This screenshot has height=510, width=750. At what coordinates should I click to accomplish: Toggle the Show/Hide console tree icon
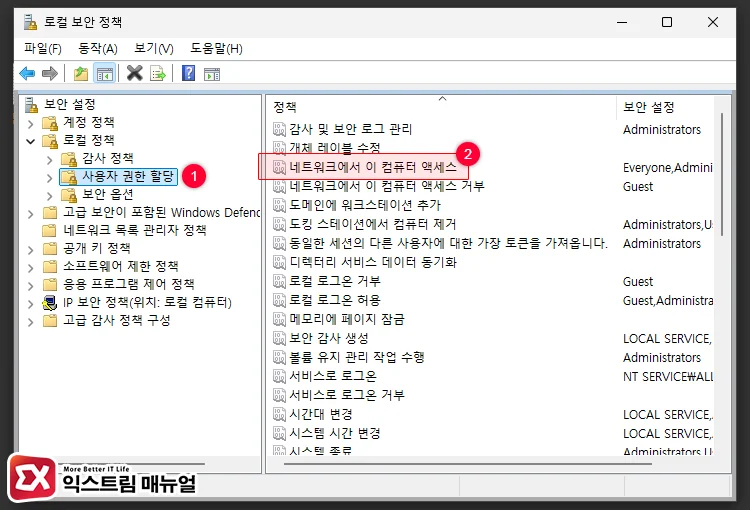(x=105, y=74)
